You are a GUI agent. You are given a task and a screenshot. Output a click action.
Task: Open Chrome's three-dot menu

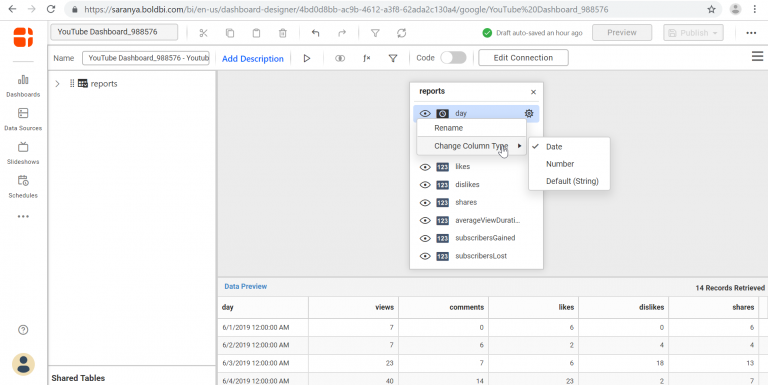coord(755,9)
